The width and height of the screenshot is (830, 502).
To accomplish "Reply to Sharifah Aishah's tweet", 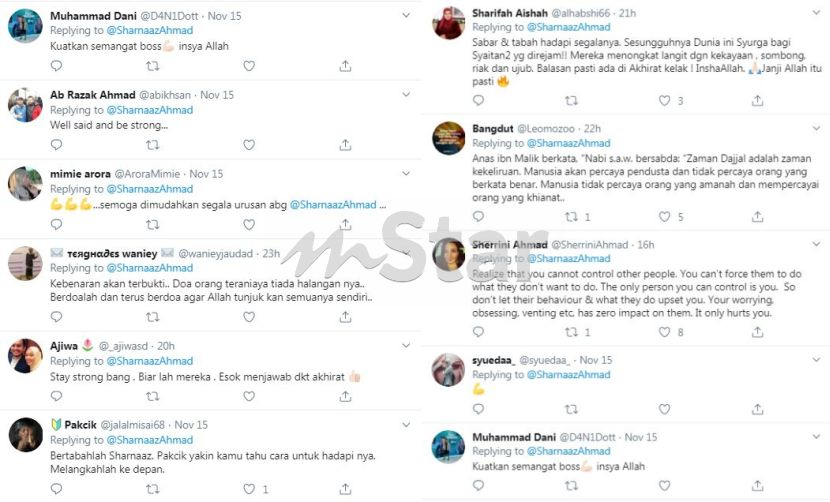I will pyautogui.click(x=479, y=100).
